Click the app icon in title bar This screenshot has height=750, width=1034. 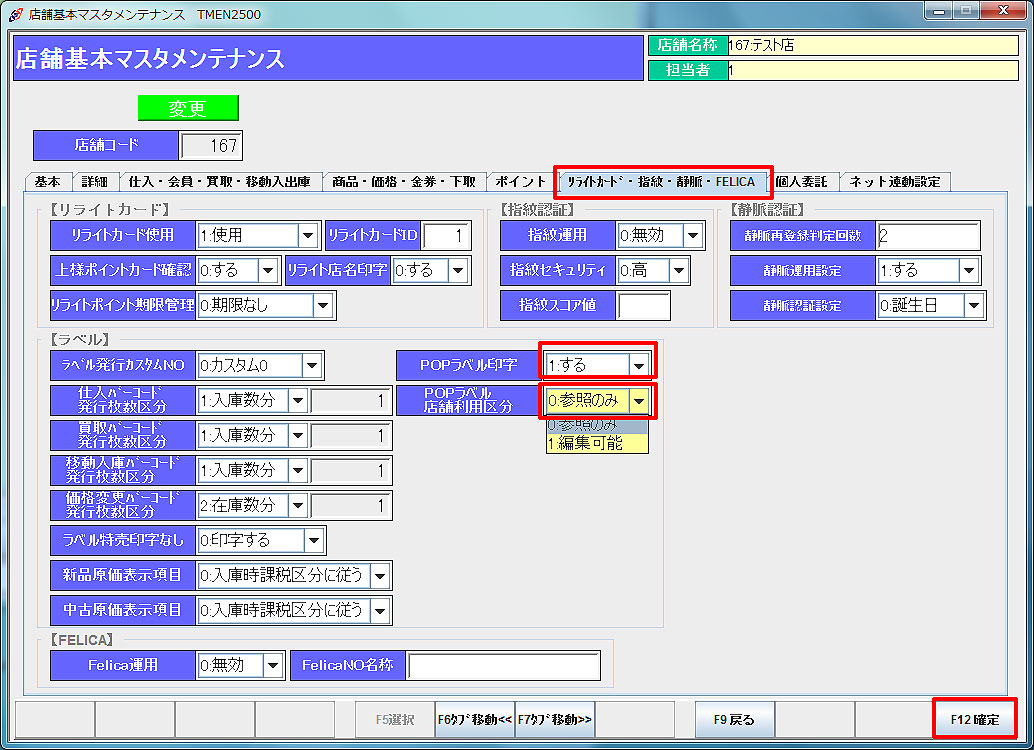16,13
